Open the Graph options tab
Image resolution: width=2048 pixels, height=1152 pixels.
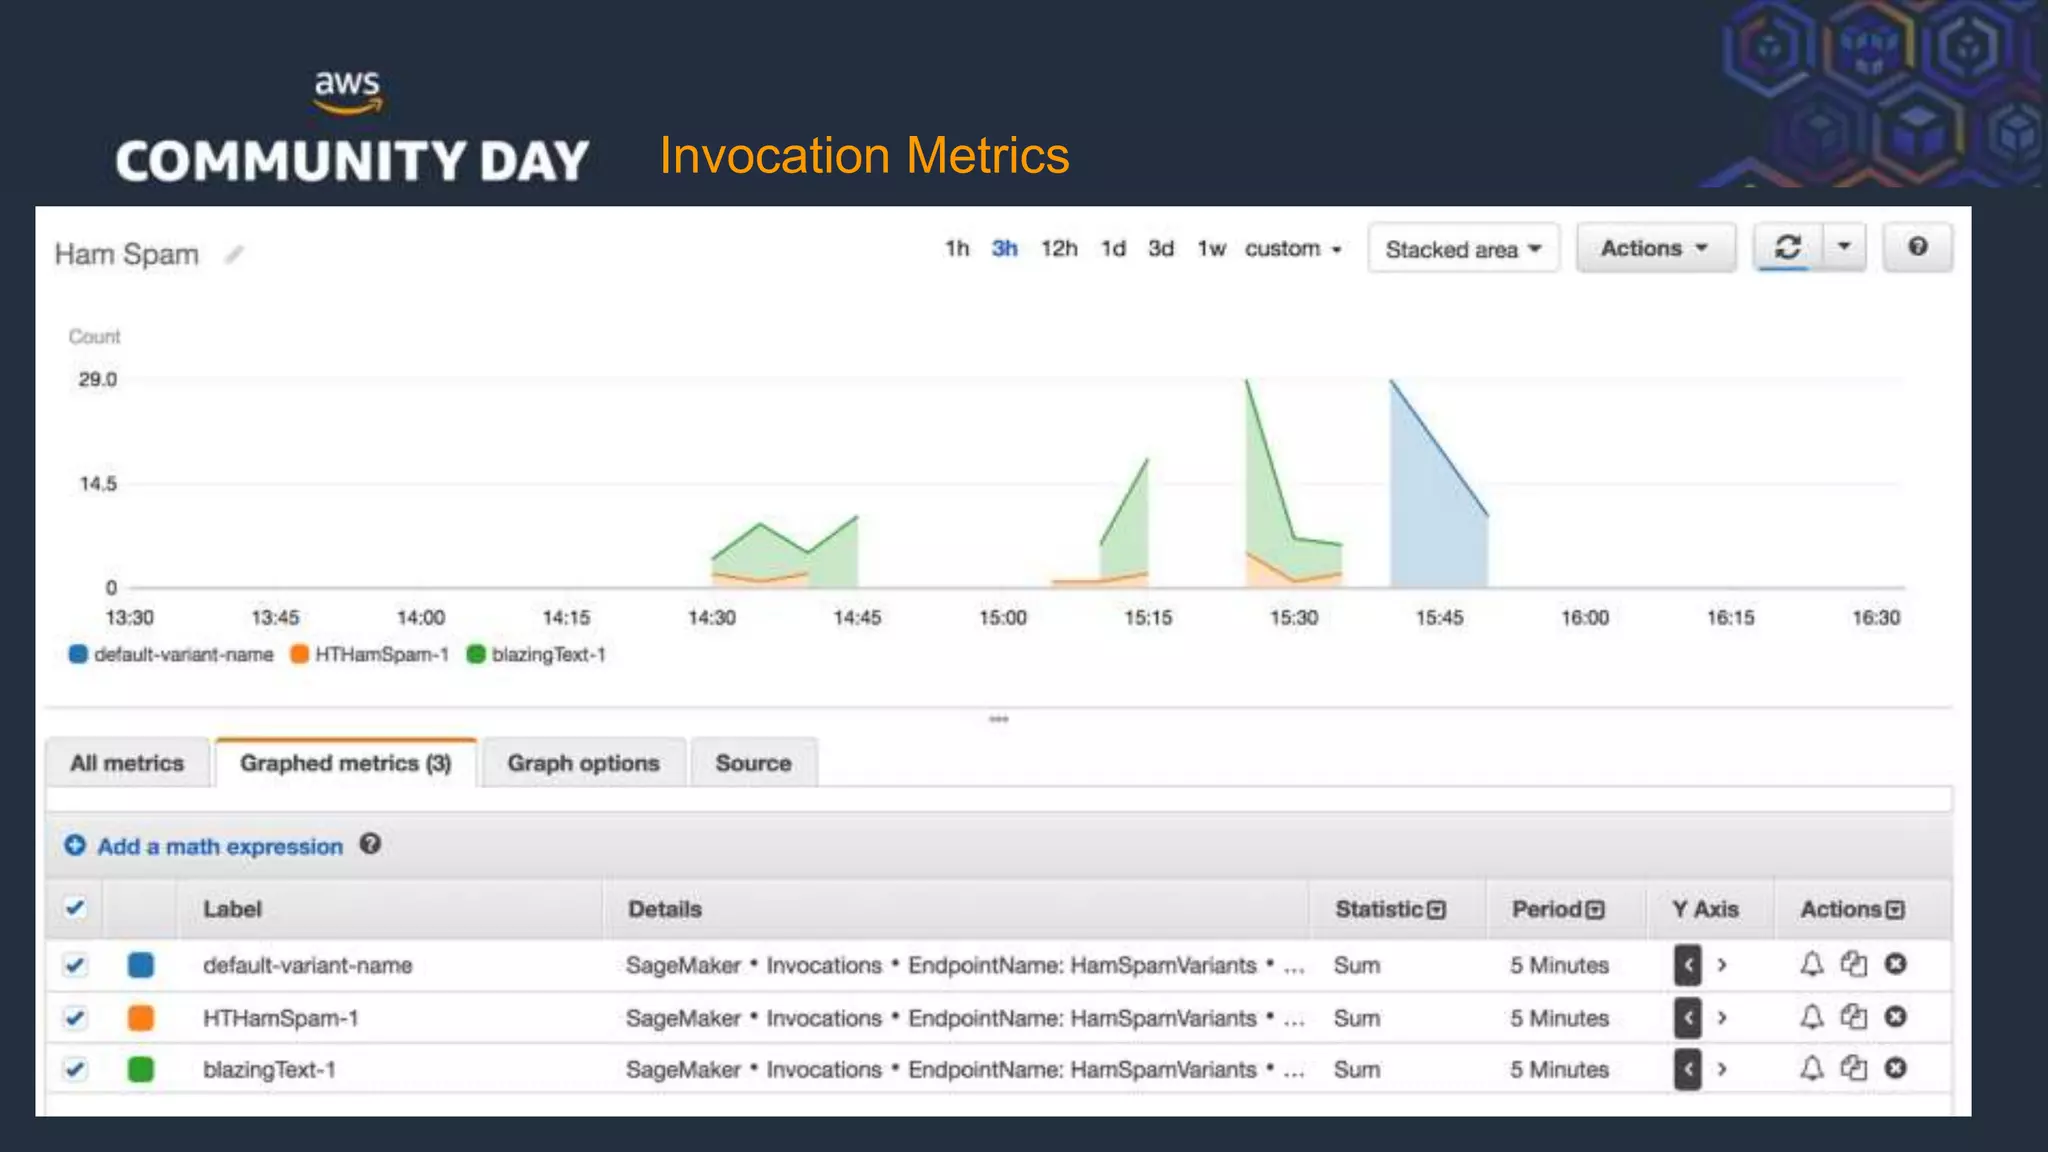click(583, 763)
